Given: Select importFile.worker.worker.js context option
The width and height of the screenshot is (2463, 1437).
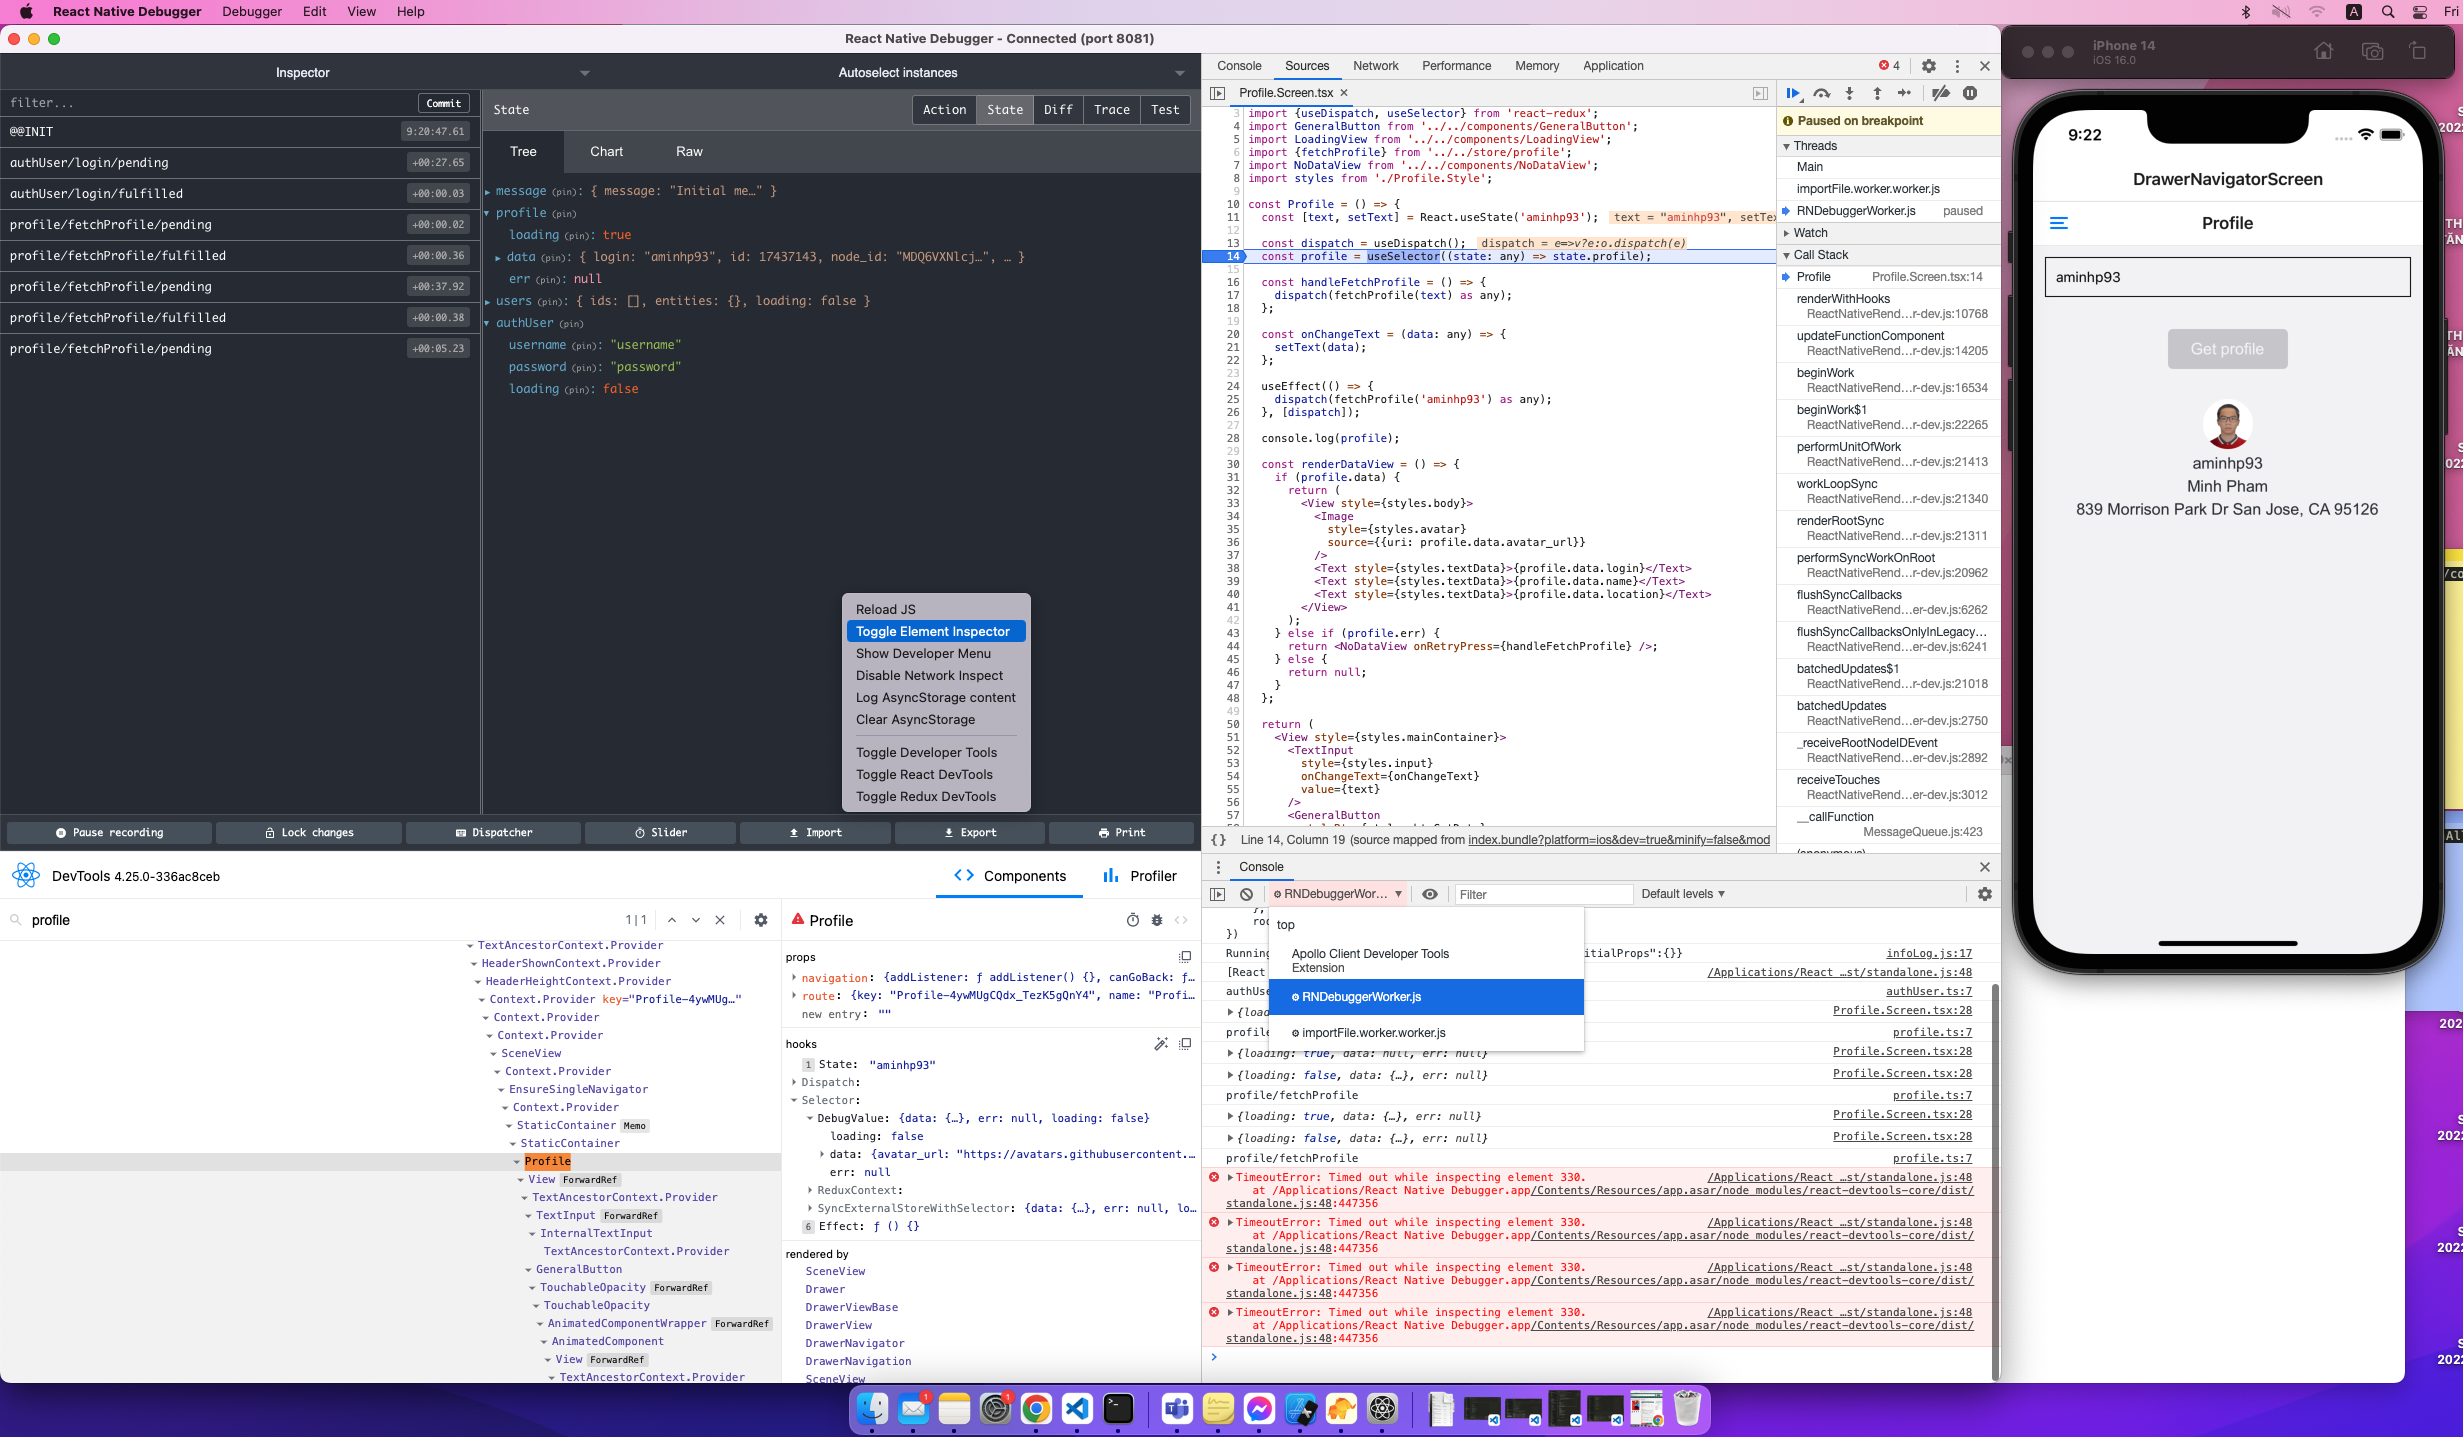Looking at the screenshot, I should 1426,1033.
